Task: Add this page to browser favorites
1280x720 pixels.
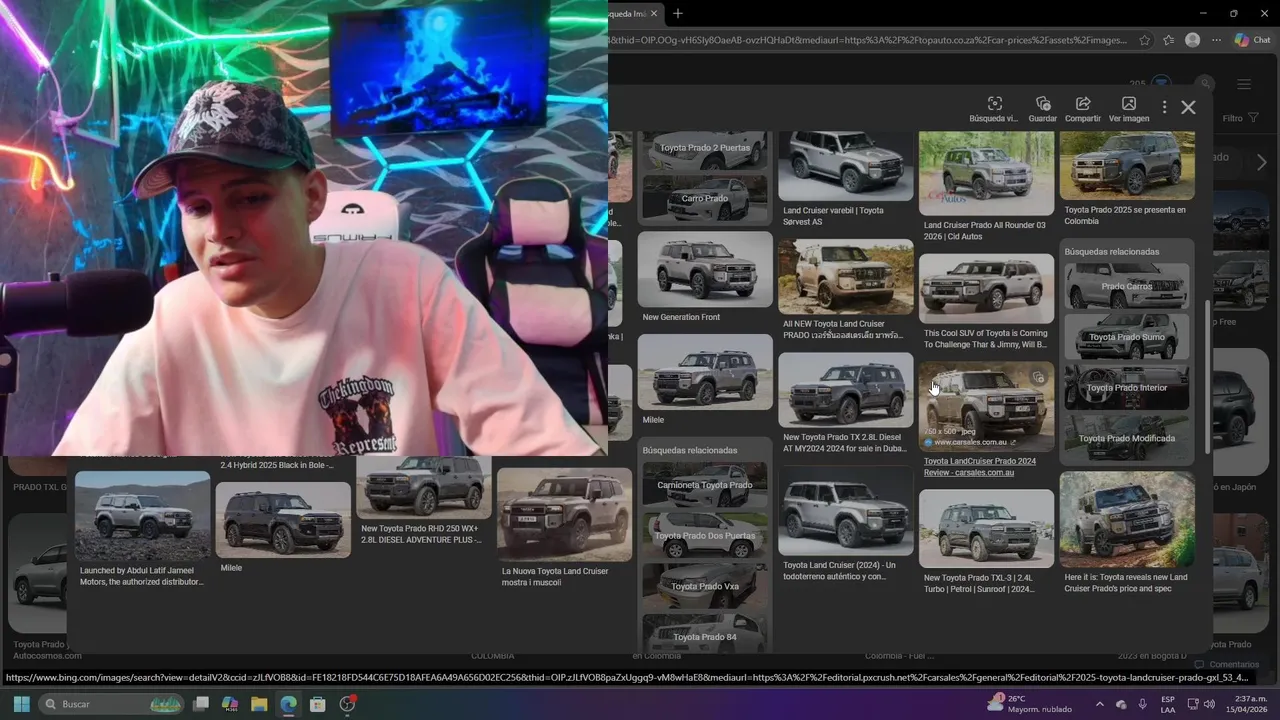Action: [1146, 40]
